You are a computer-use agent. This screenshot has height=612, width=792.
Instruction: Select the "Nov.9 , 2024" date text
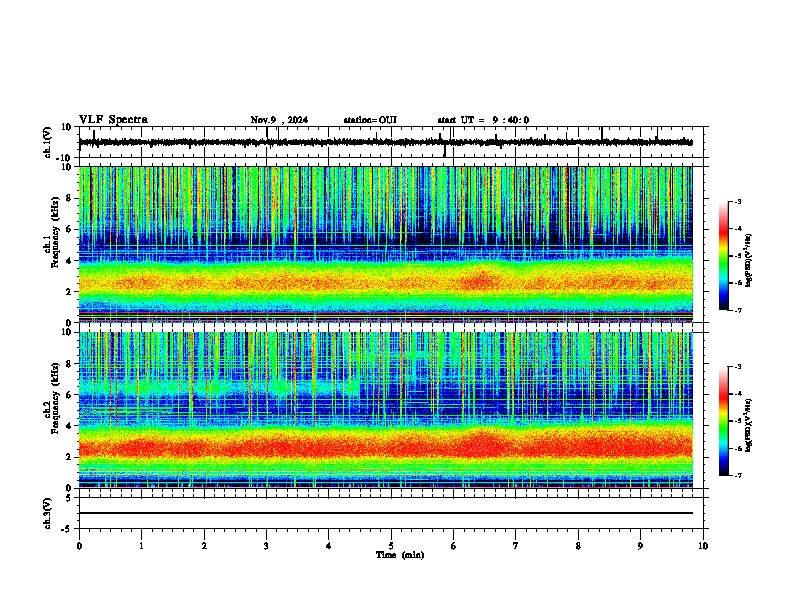coord(279,120)
